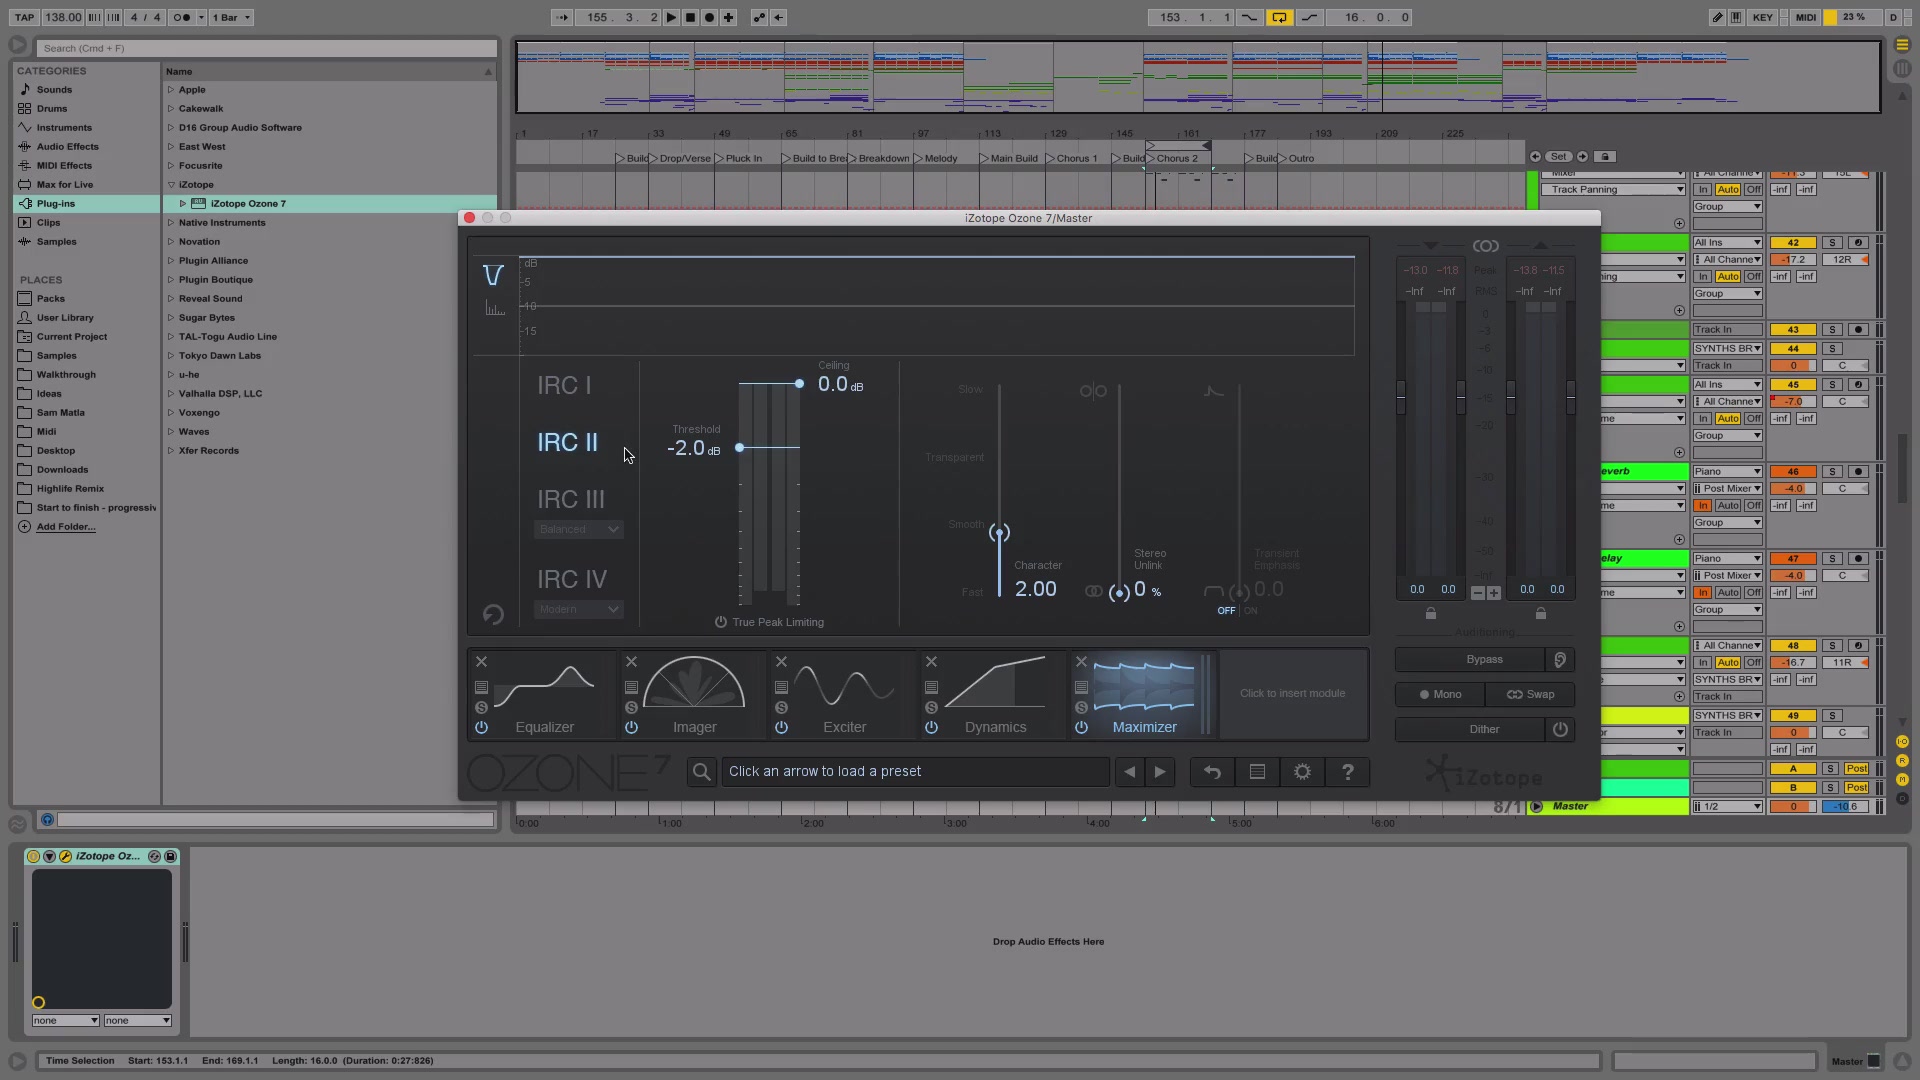Screen dimensions: 1920x1080
Task: Toggle the Maximizer module power
Action: click(1081, 728)
